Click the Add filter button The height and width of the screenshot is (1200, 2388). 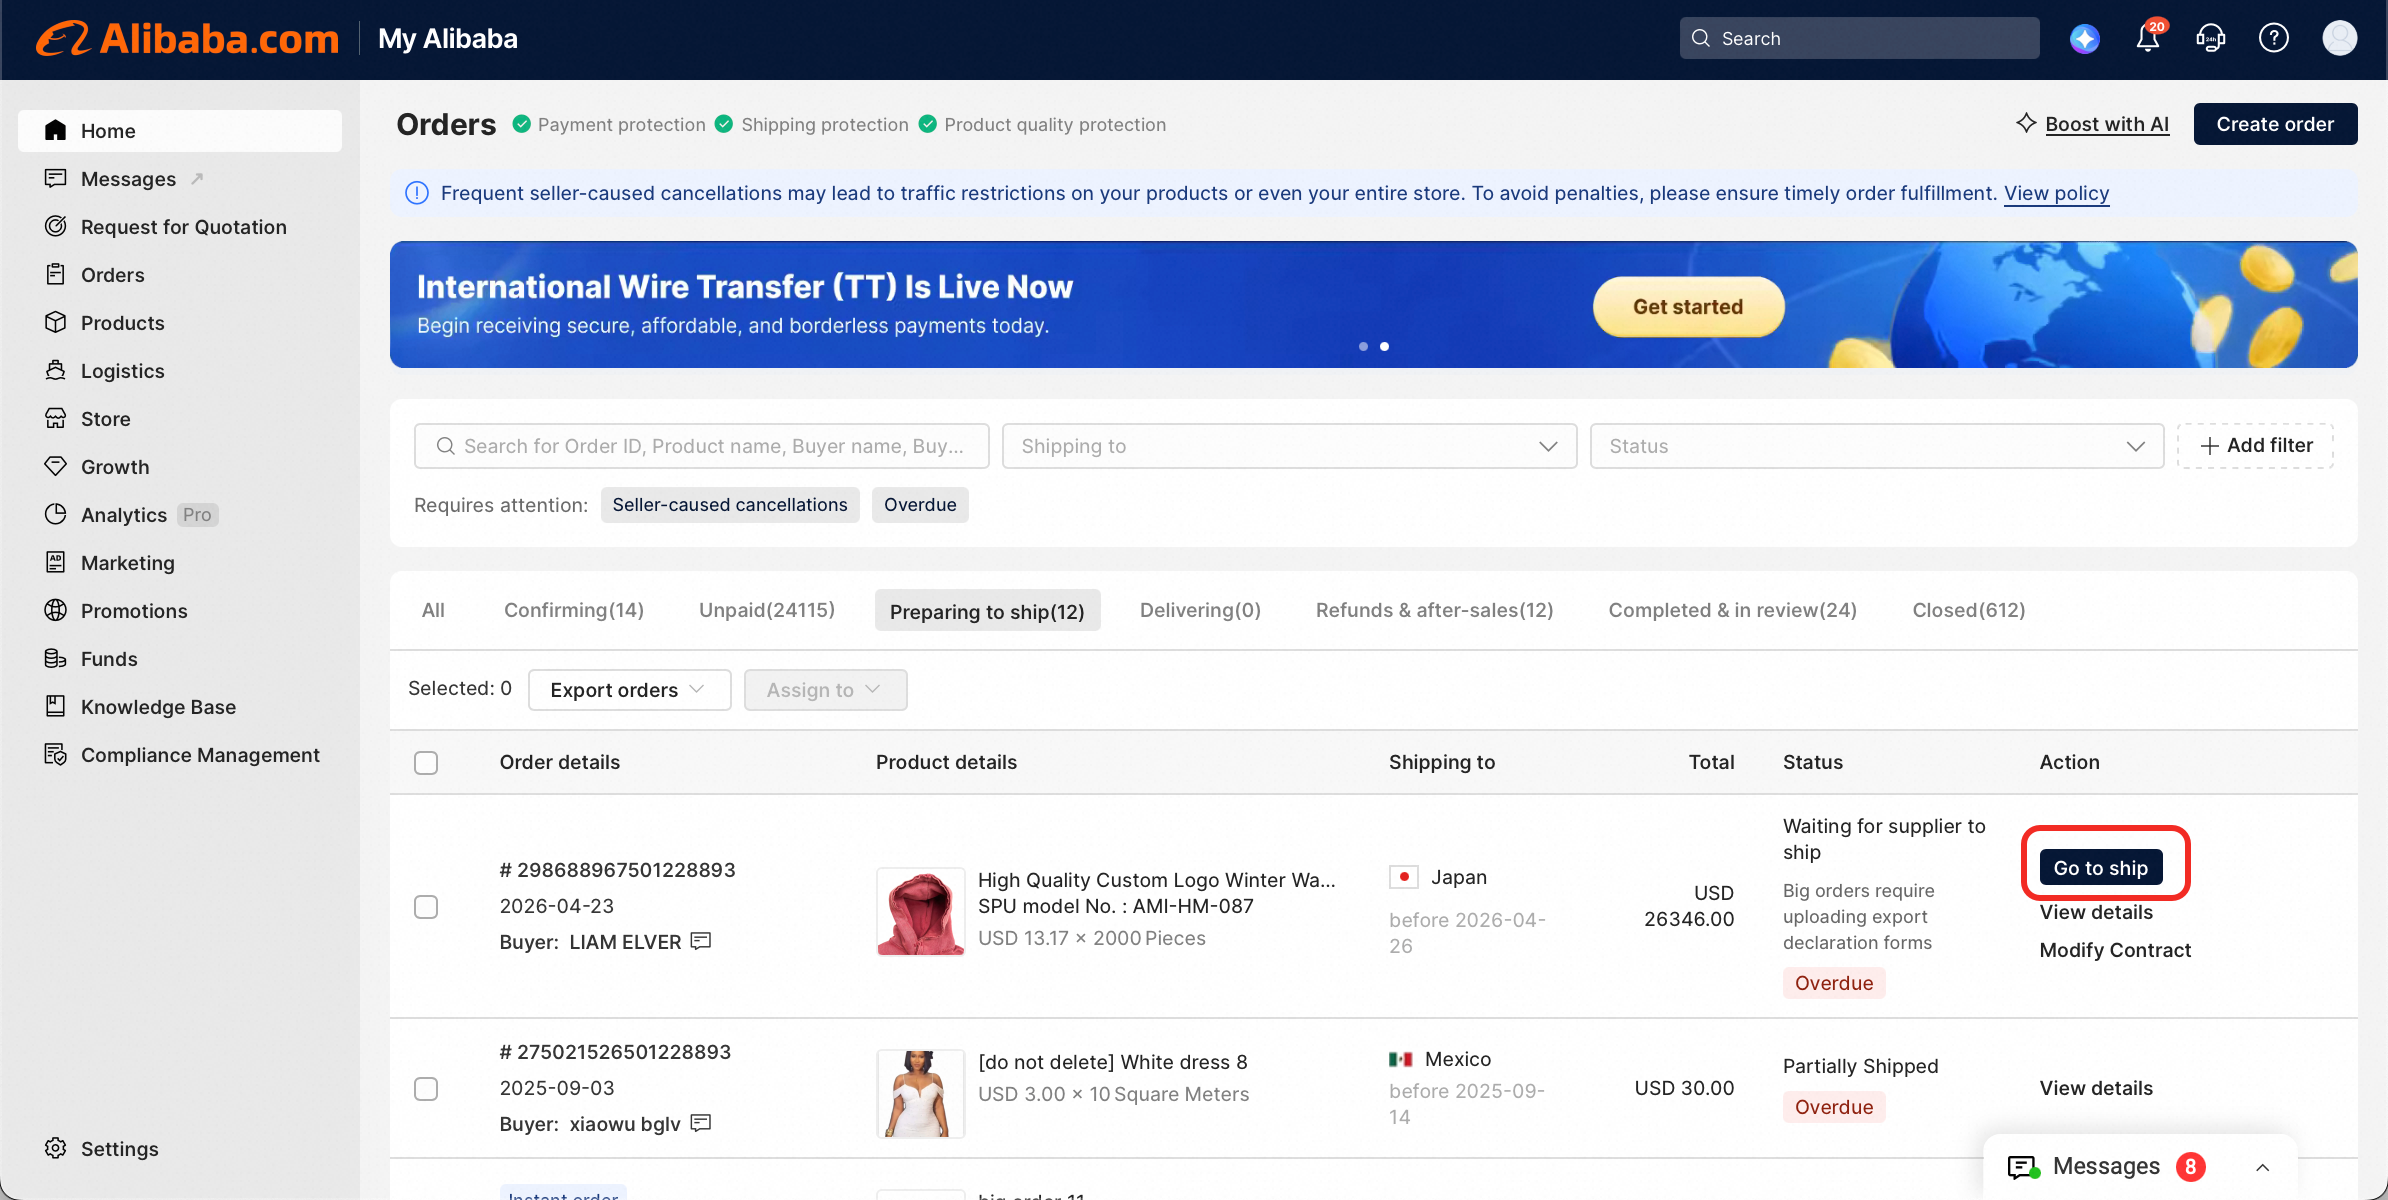click(x=2256, y=446)
